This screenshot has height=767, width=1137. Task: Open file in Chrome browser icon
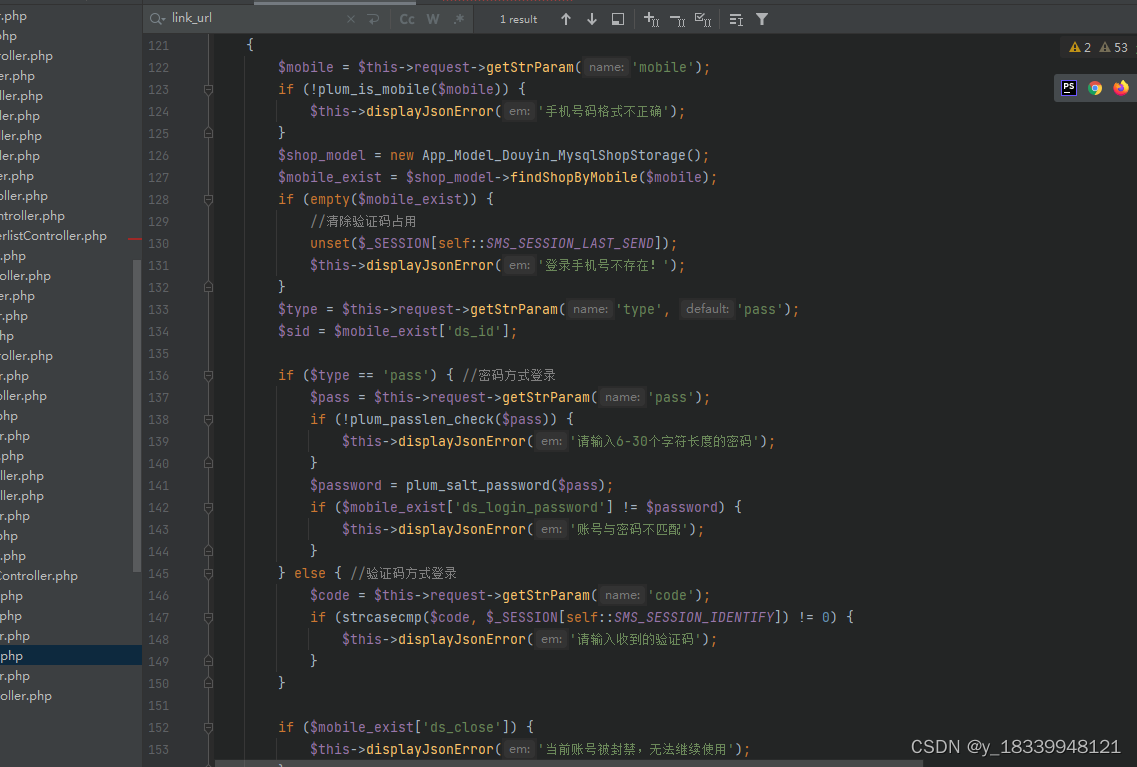point(1095,88)
